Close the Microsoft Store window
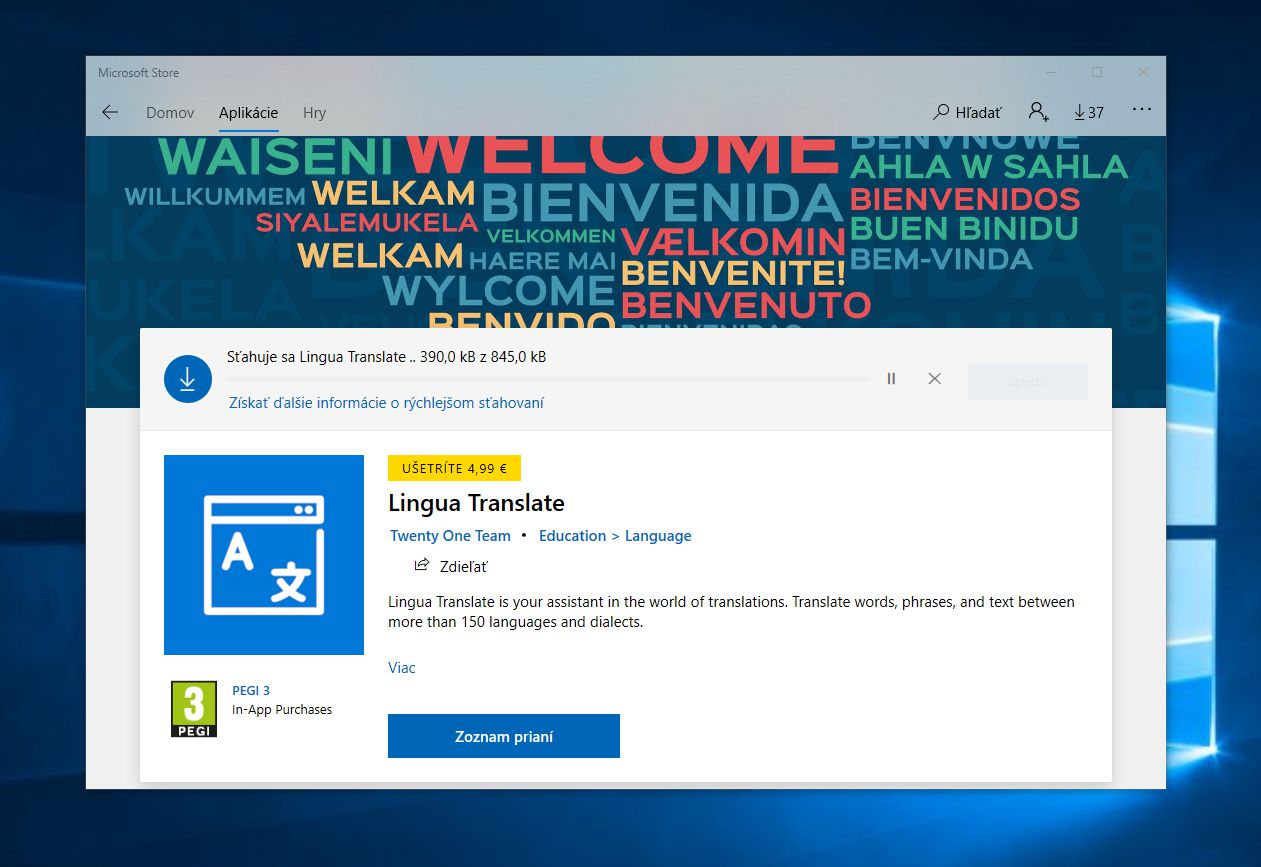1261x867 pixels. (1143, 72)
